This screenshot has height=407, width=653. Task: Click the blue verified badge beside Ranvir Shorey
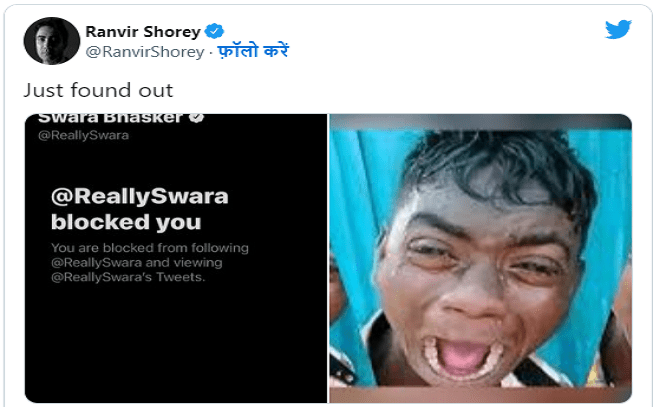(214, 31)
